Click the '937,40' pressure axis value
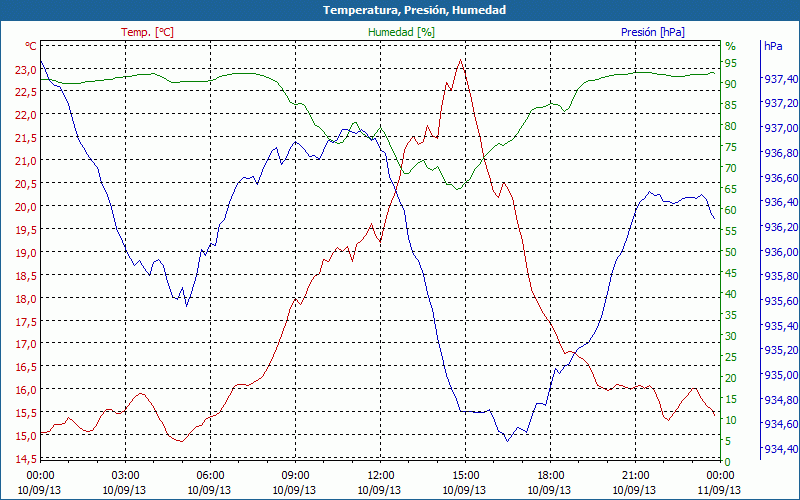This screenshot has width=800, height=500. (x=781, y=79)
